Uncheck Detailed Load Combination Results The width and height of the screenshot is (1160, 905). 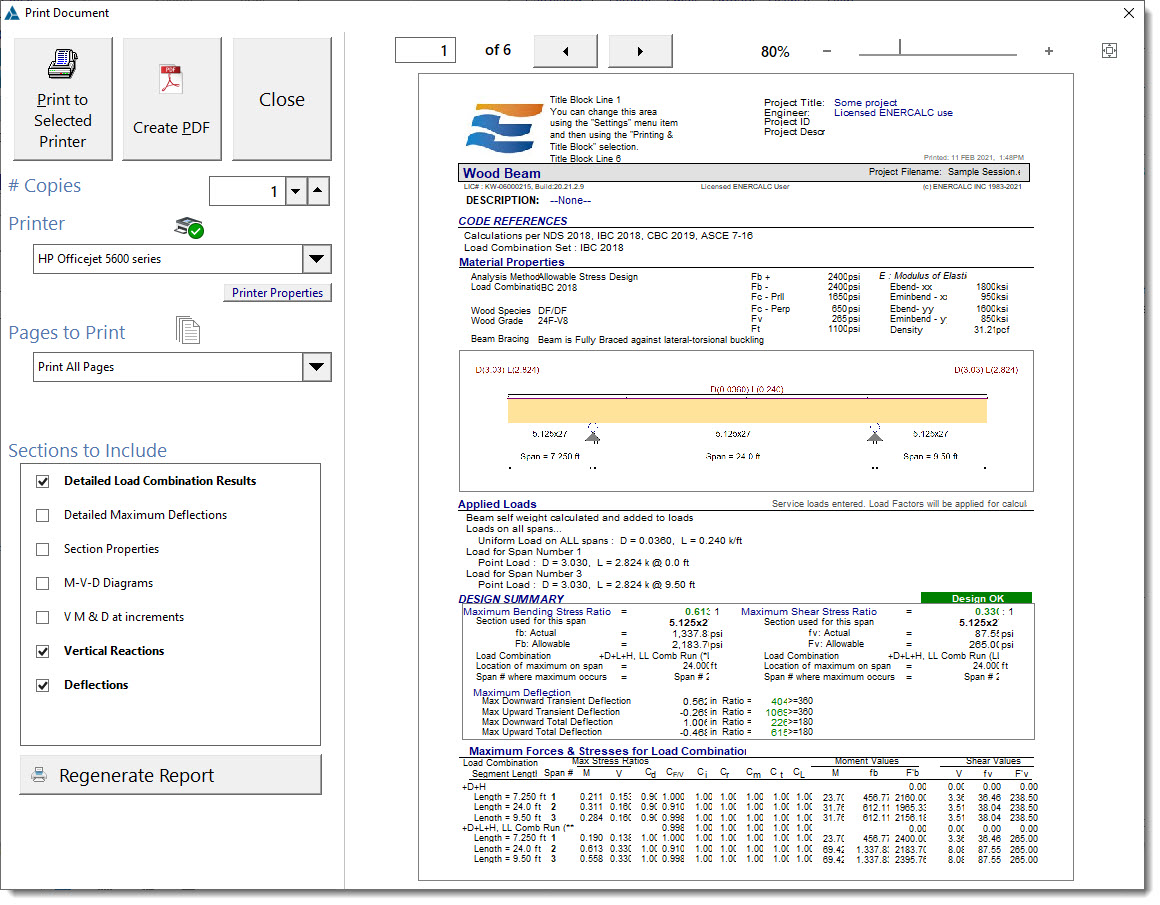coord(43,481)
